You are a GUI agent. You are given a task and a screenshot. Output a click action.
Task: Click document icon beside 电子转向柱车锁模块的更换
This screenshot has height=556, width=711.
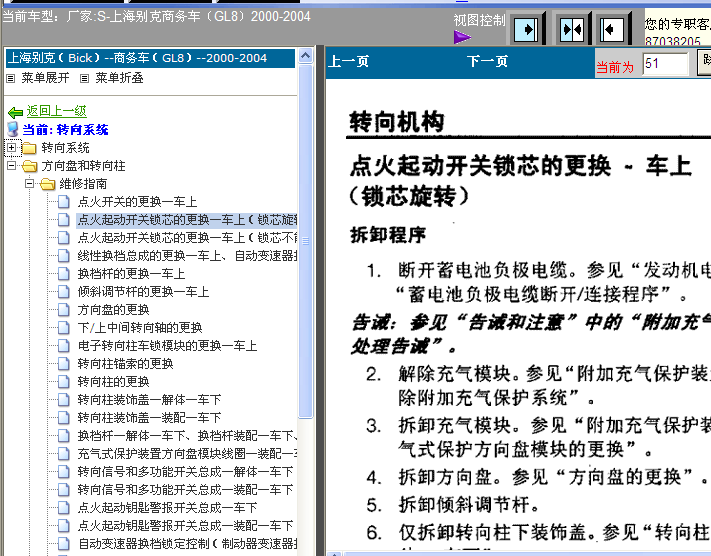[x=64, y=346]
